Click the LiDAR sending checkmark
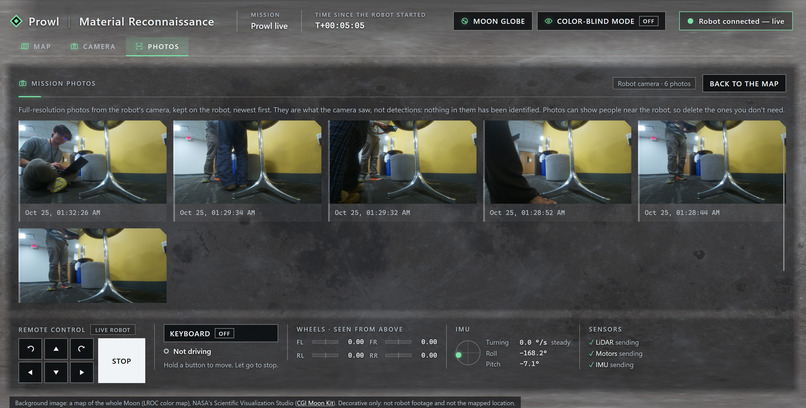The image size is (806, 408). coord(592,342)
